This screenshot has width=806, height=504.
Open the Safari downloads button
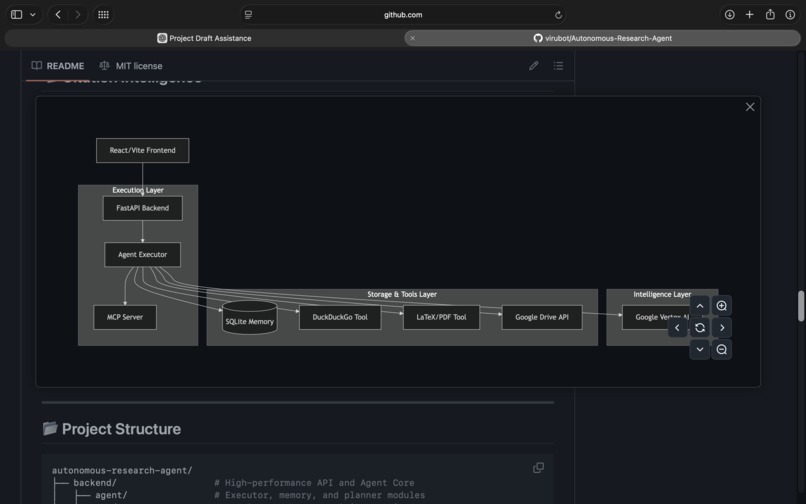tap(729, 14)
